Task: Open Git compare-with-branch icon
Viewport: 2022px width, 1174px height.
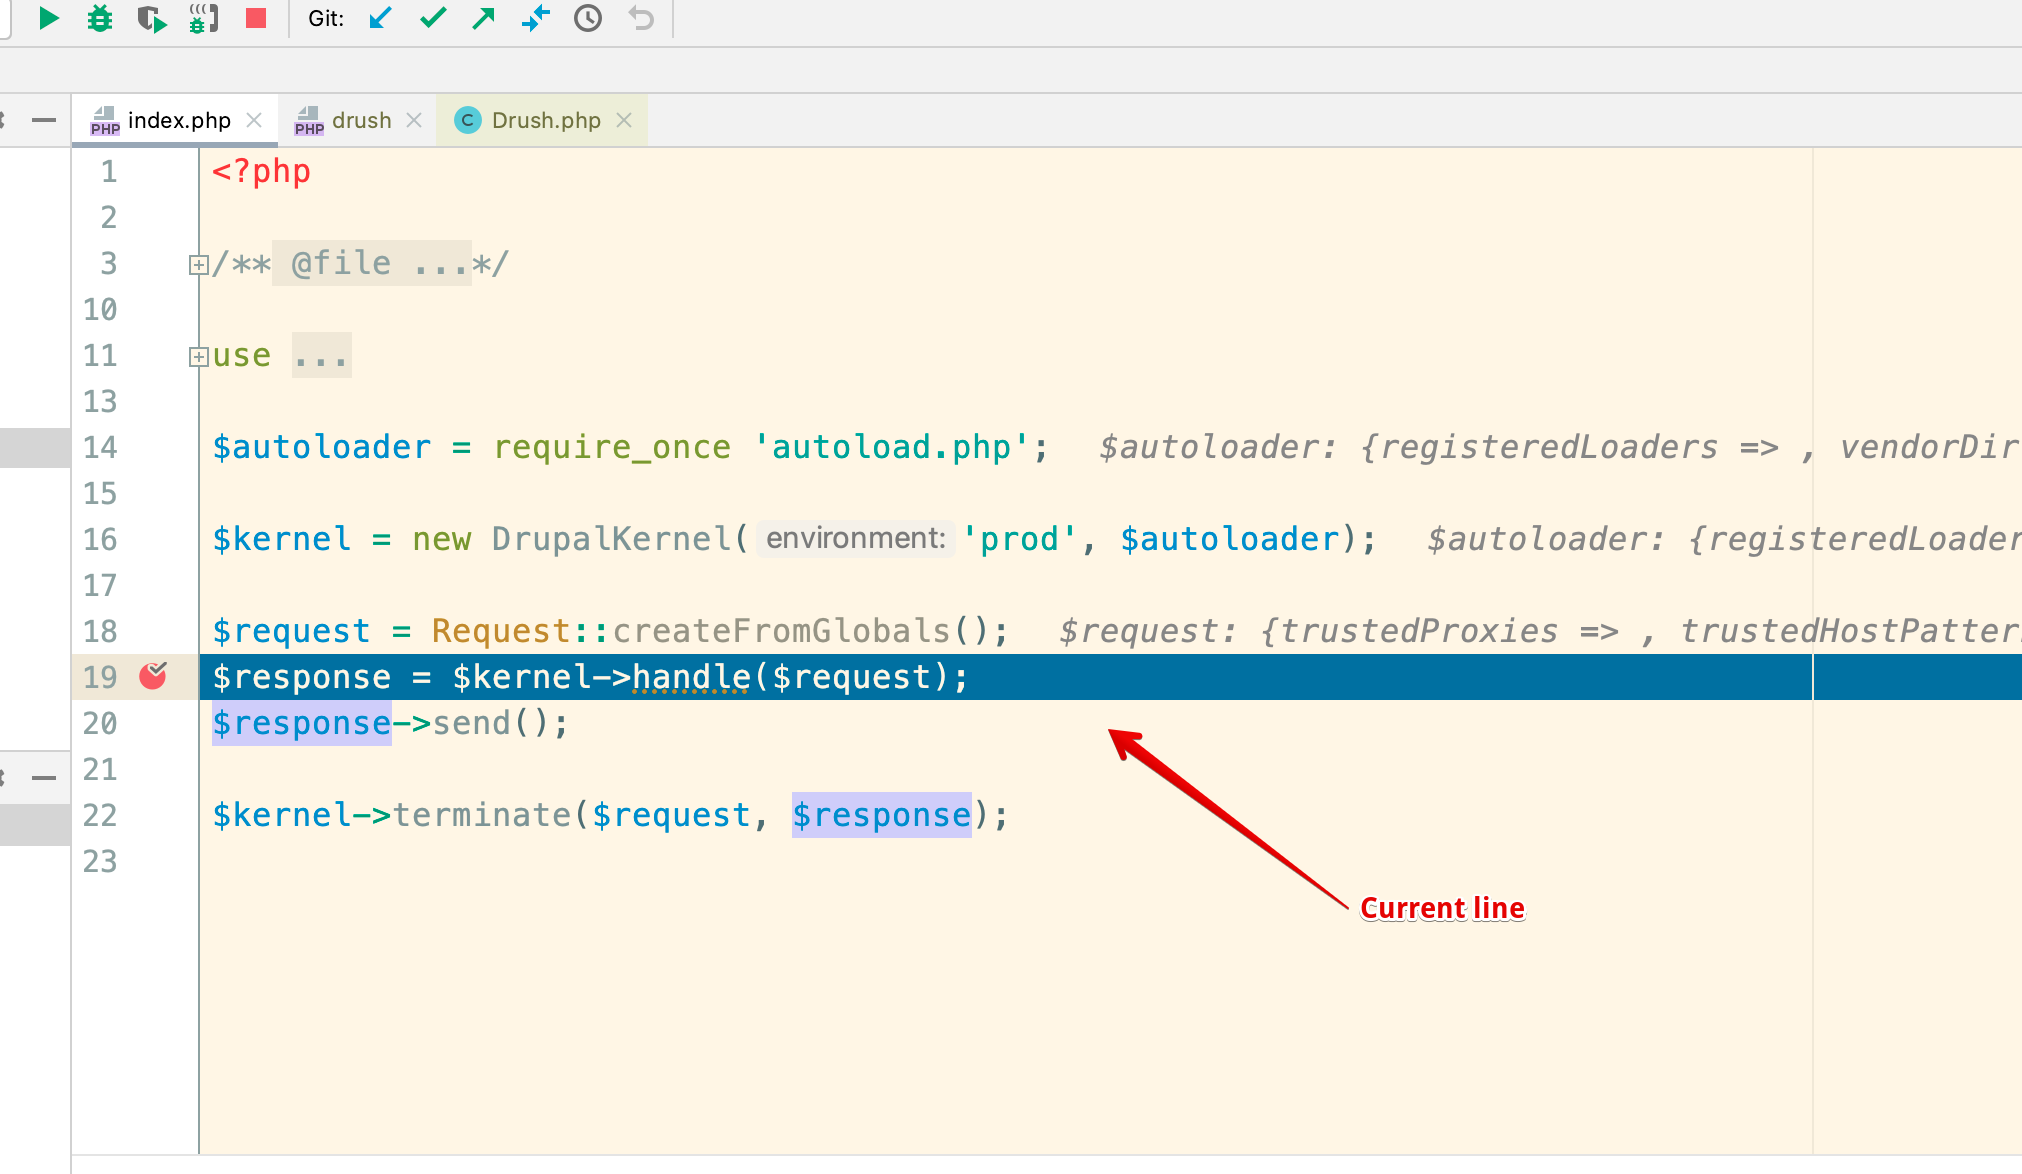Action: tap(536, 18)
